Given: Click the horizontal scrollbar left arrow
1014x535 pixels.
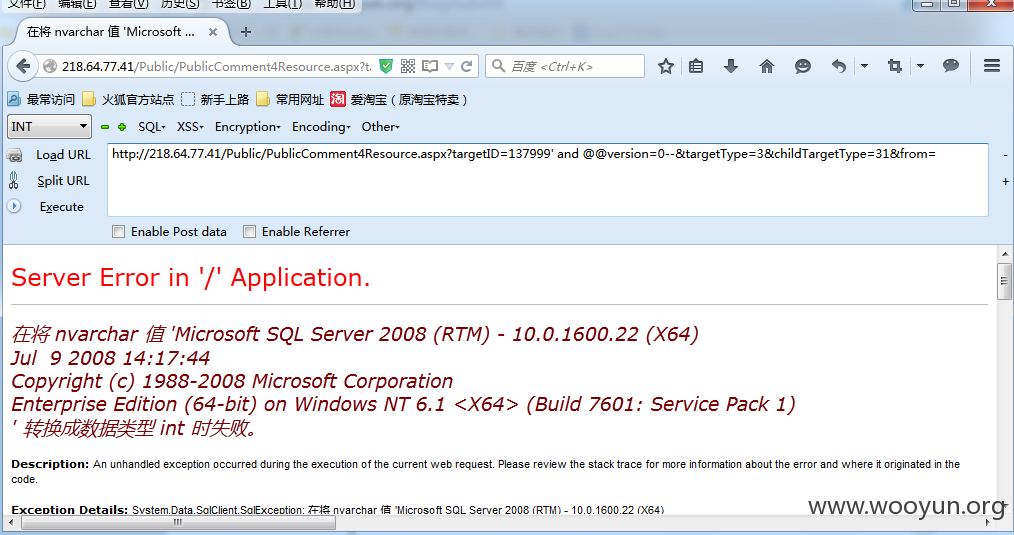Looking at the screenshot, I should (10, 522).
